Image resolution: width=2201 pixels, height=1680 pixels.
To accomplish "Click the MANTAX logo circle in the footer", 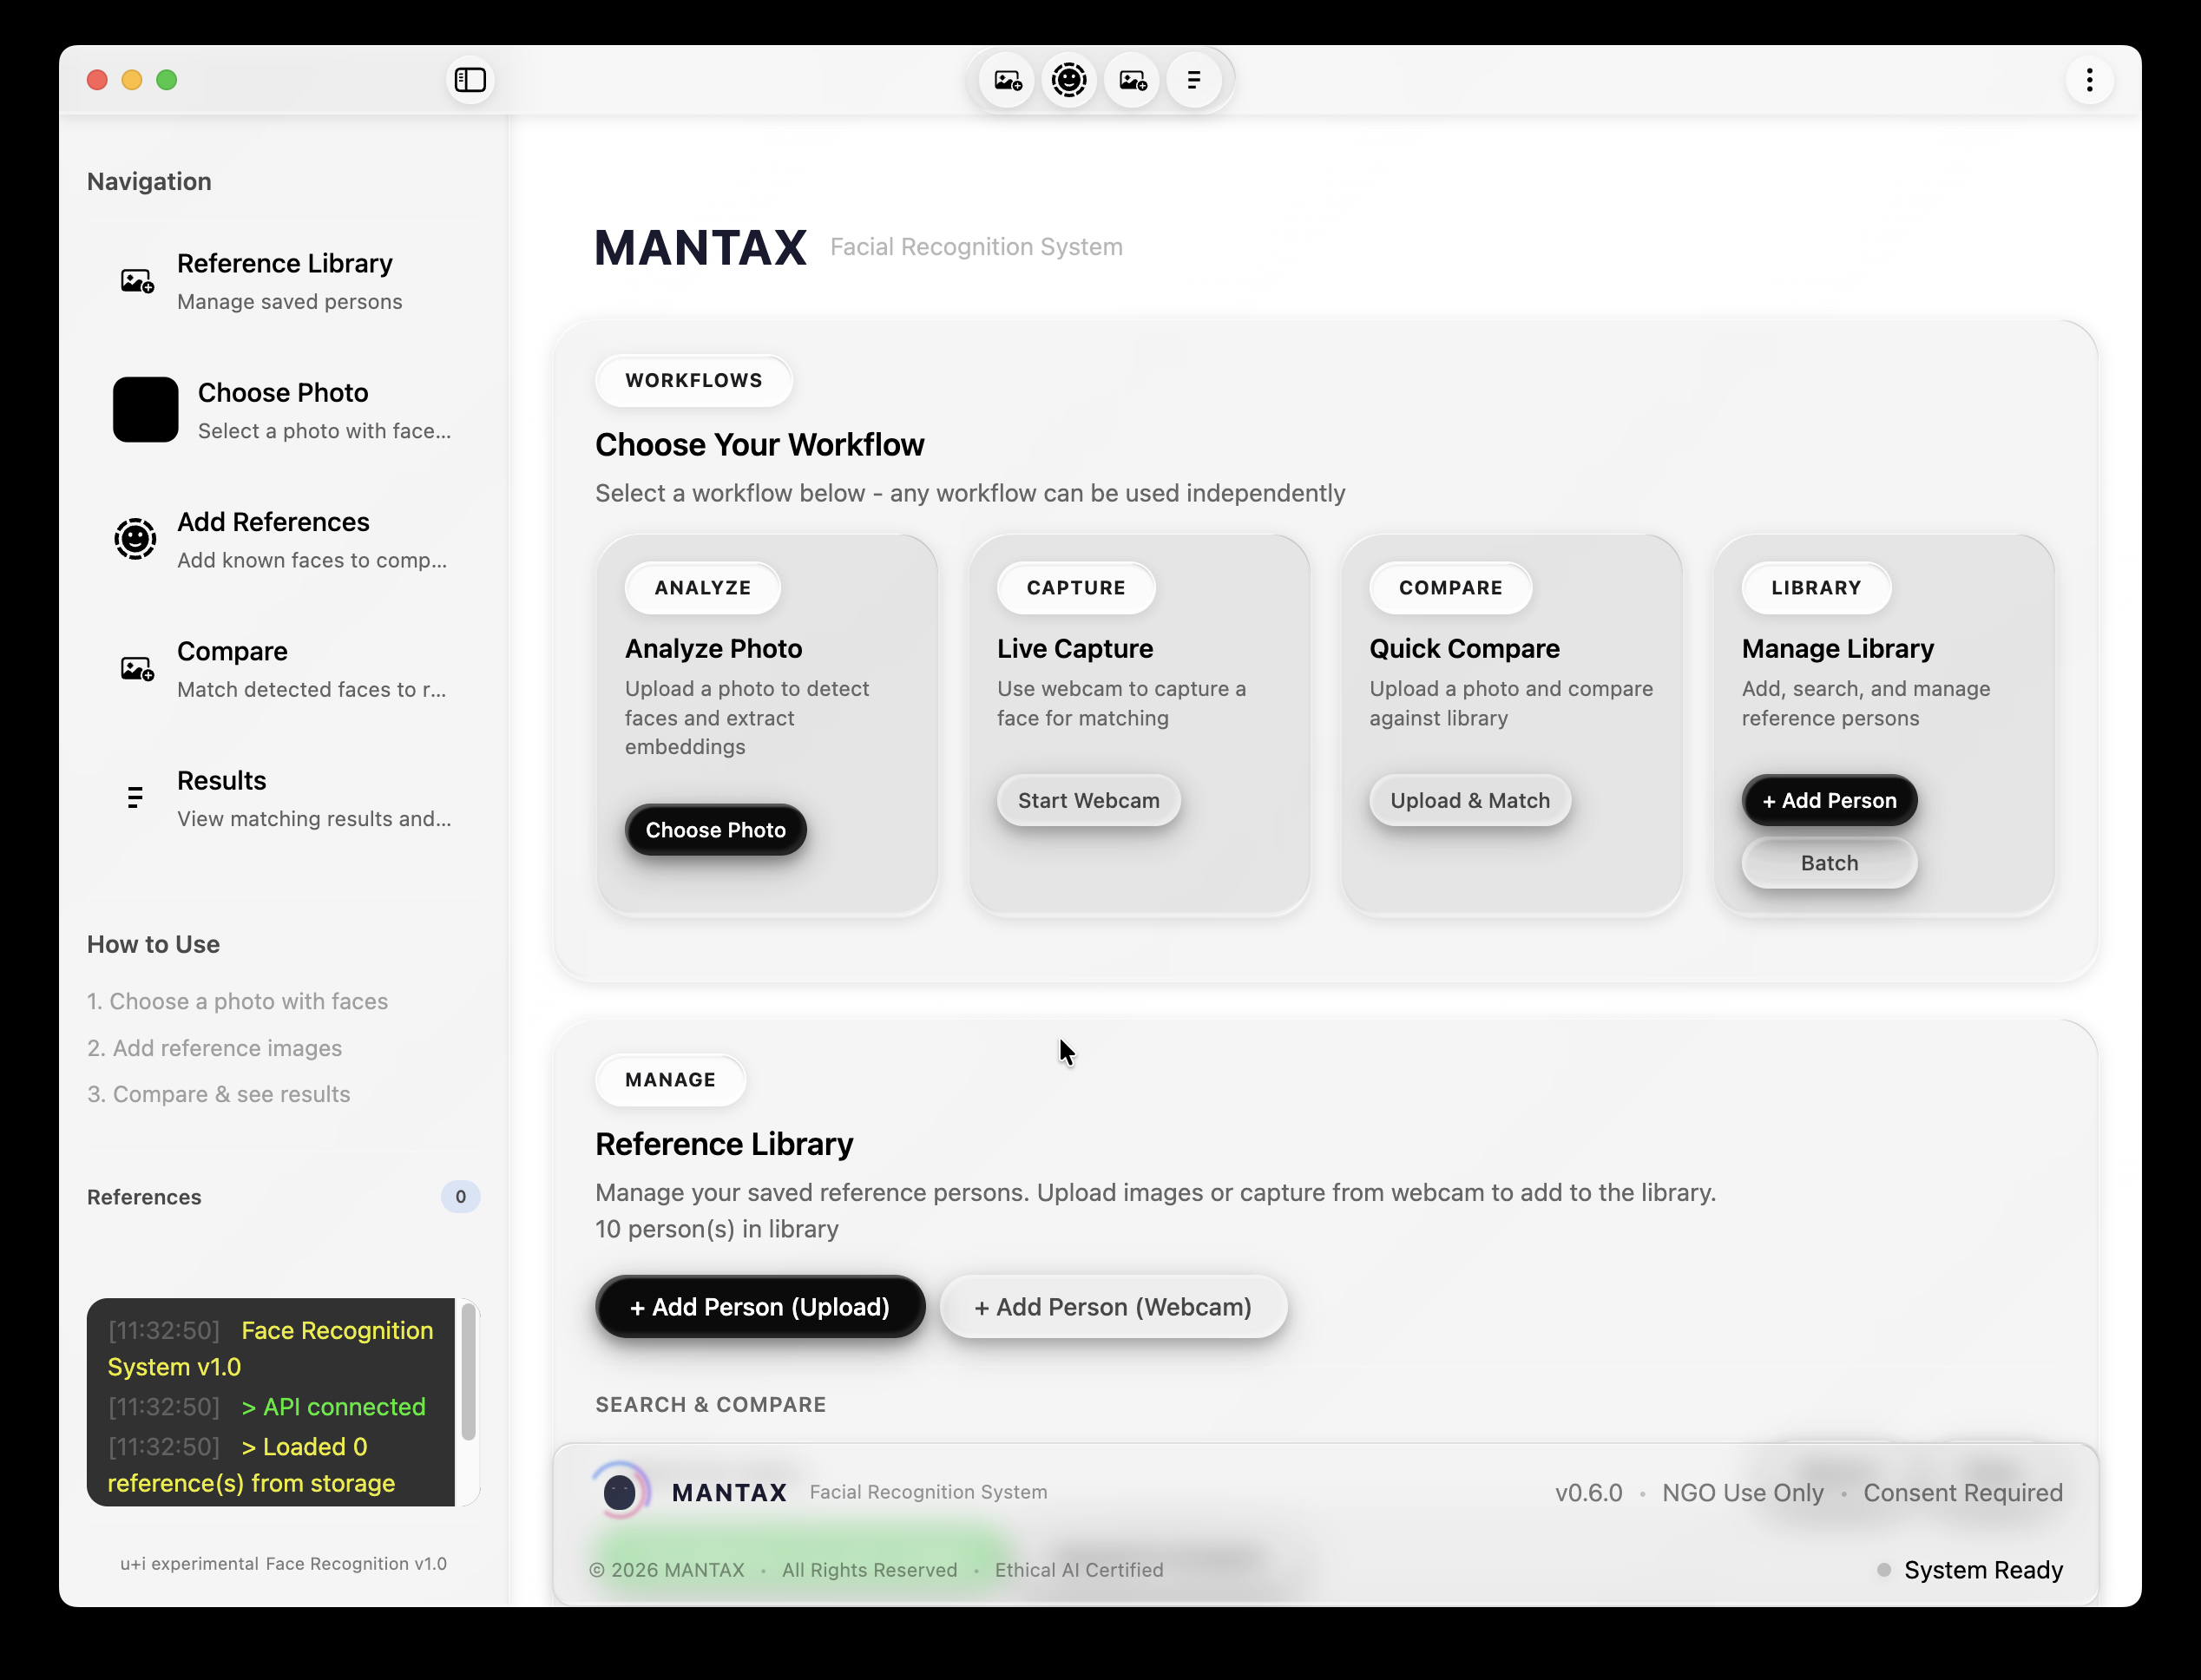I will 621,1491.
